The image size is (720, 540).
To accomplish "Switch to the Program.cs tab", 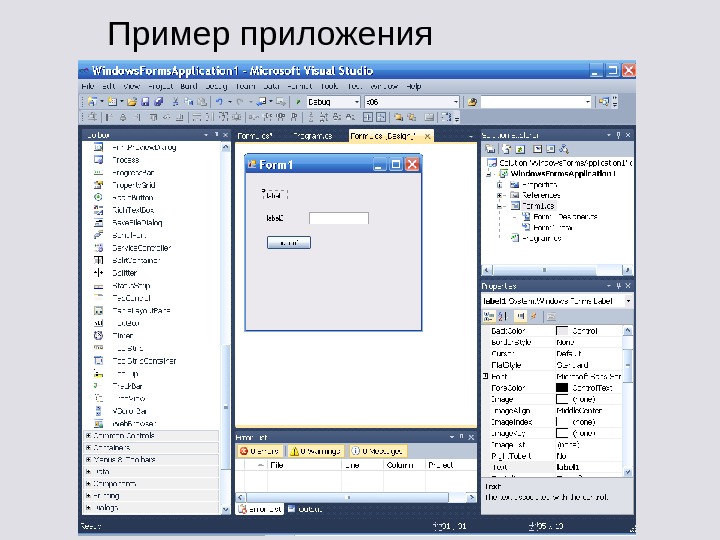I will point(312,136).
